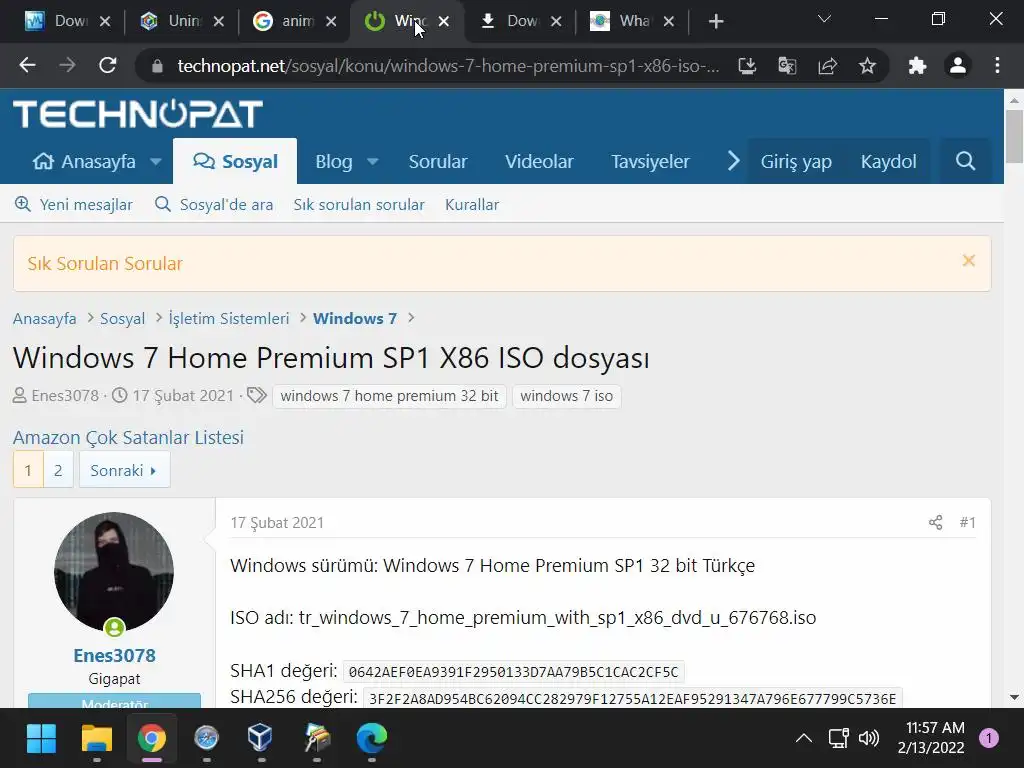Screen dimensions: 1024x768
Task: Open the Chrome three-dot menu
Action: click(997, 65)
